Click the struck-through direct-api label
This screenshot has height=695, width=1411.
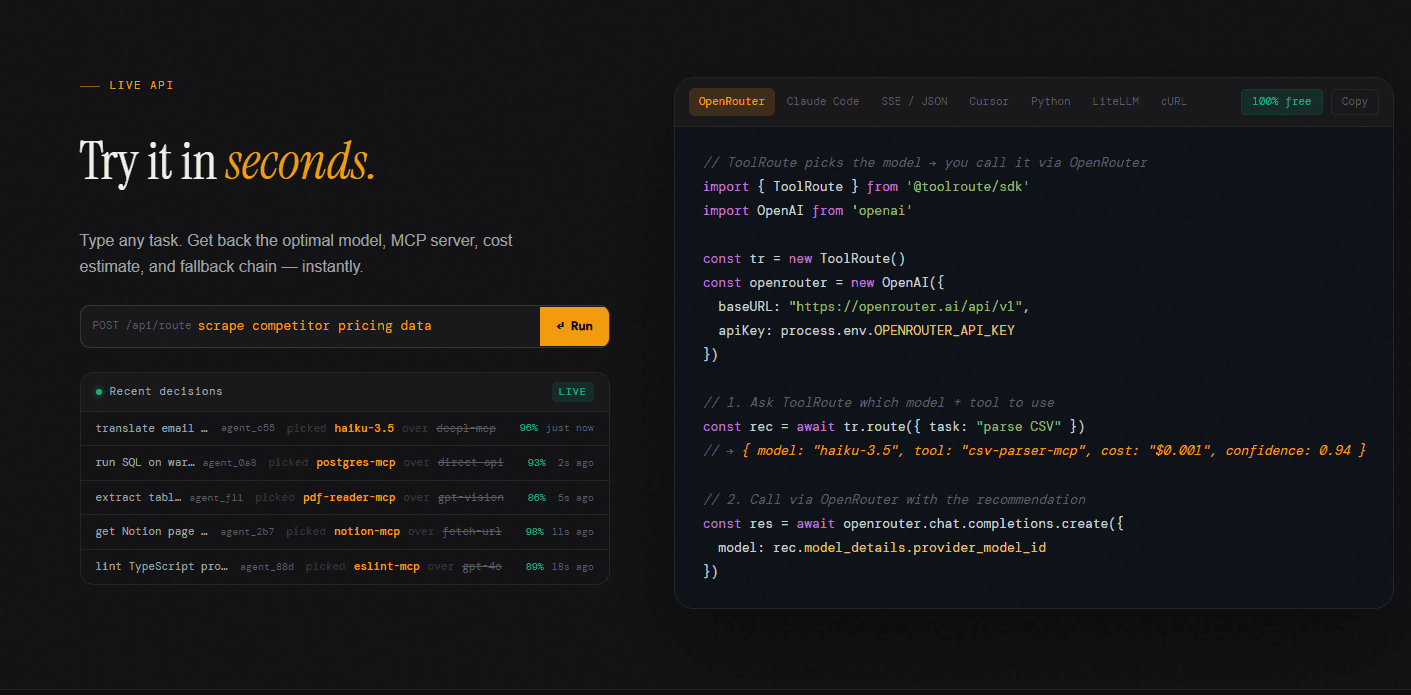pyautogui.click(x=471, y=463)
